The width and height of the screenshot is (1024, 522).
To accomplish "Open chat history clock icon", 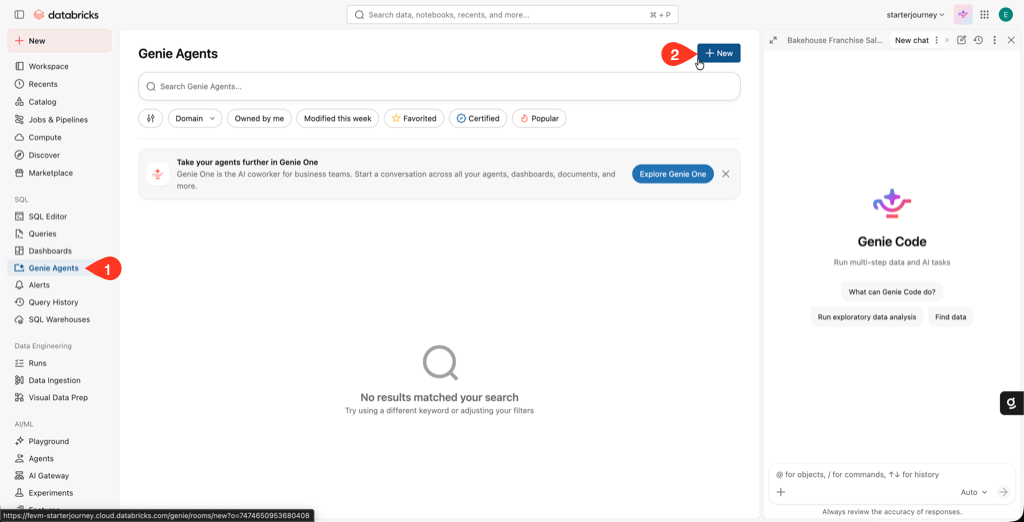I will point(978,41).
